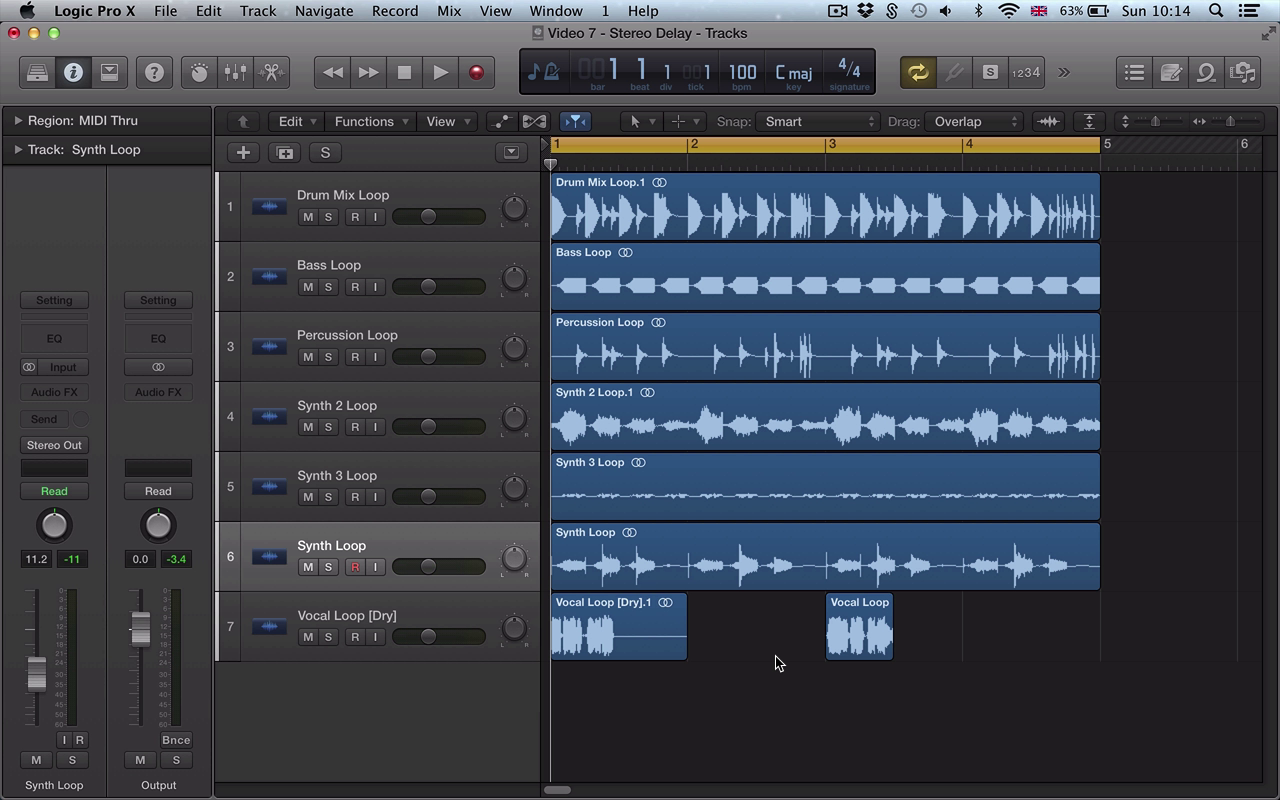The image size is (1280, 800).
Task: Toggle count-in 1234 button
Action: 1026,72
